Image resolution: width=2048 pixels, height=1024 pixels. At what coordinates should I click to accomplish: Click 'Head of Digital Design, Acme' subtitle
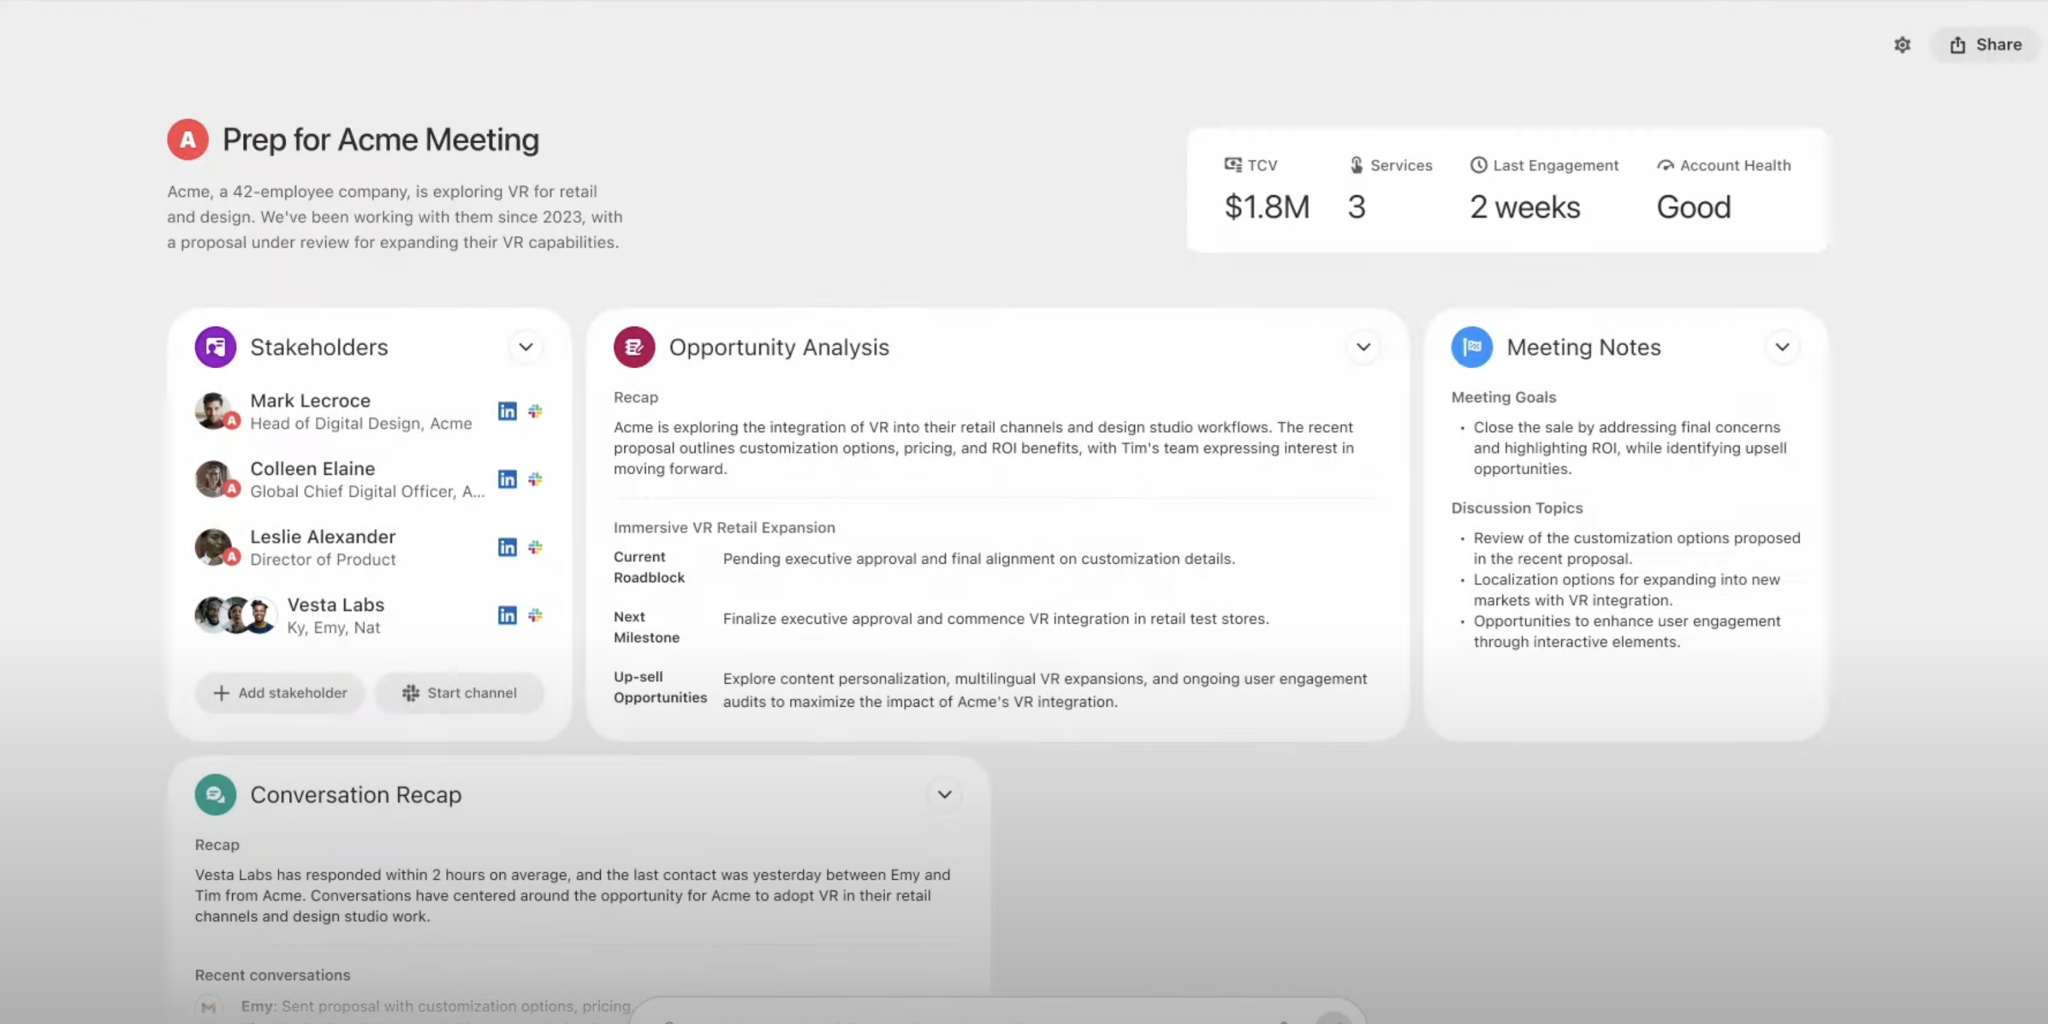click(361, 424)
